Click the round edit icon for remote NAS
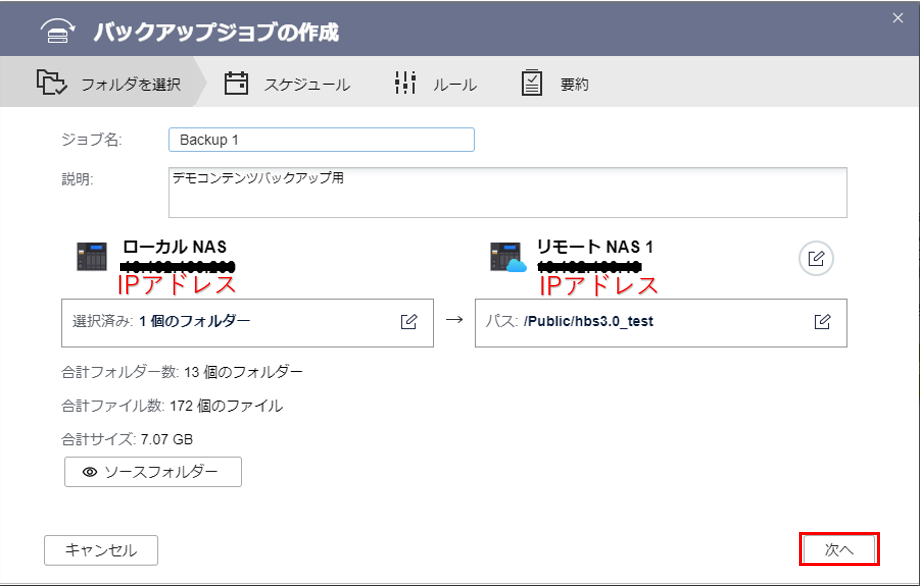 point(816,259)
